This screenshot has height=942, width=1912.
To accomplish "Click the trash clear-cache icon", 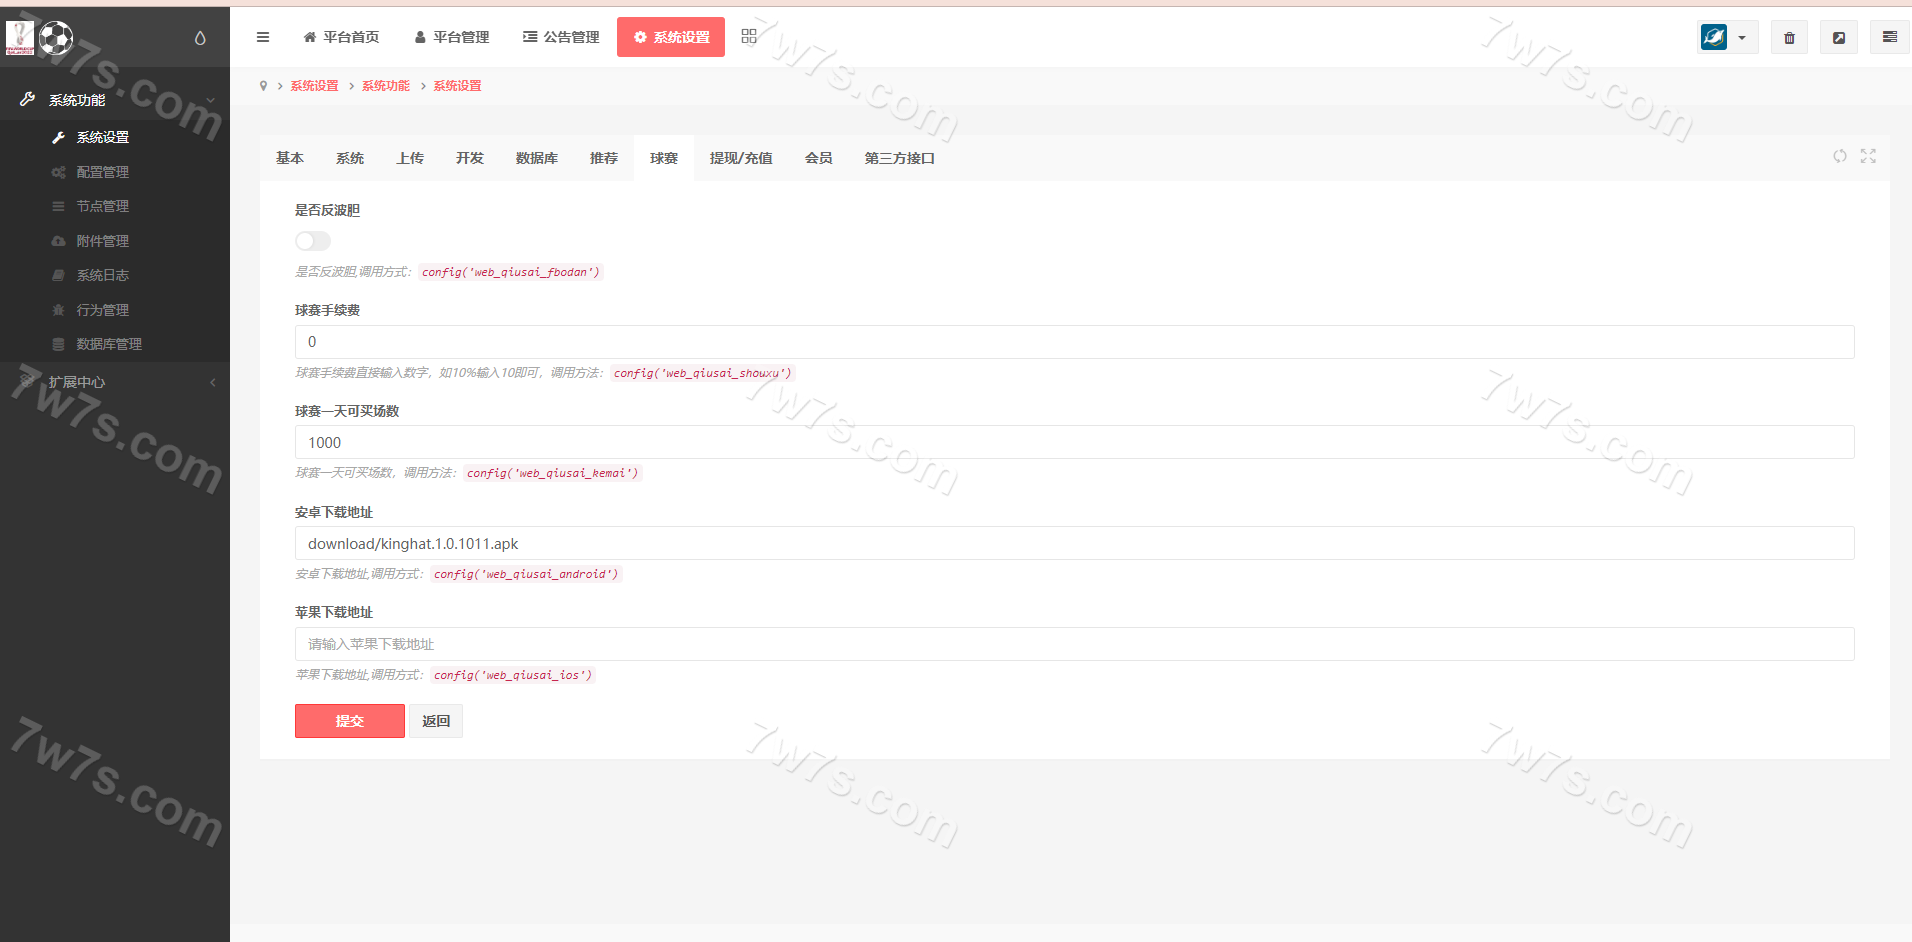I will coord(1789,38).
